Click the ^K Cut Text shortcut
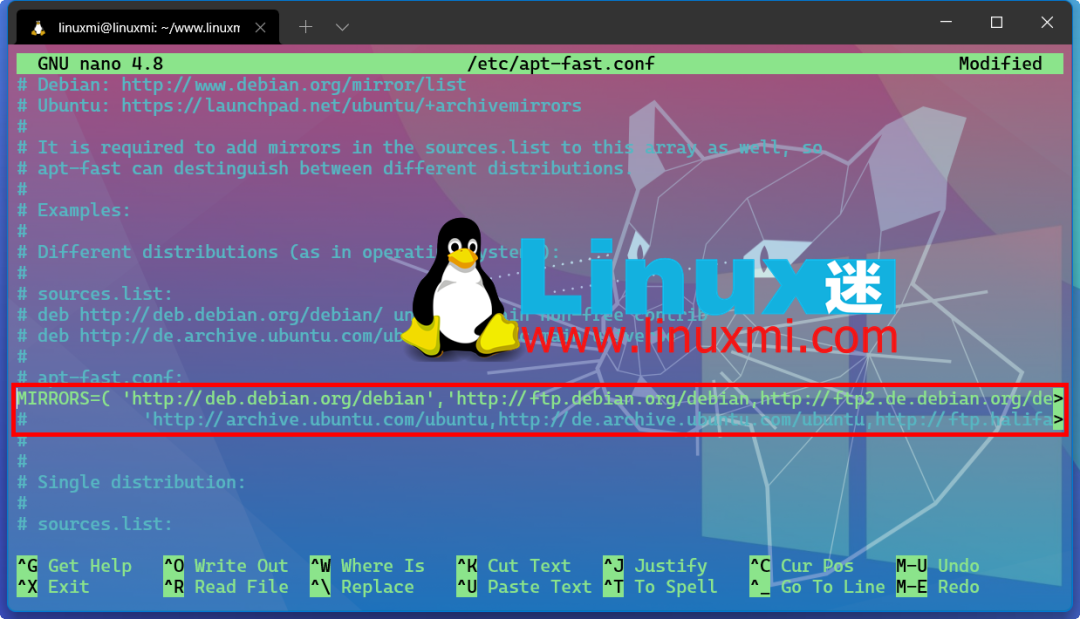The height and width of the screenshot is (619, 1080). click(x=514, y=566)
